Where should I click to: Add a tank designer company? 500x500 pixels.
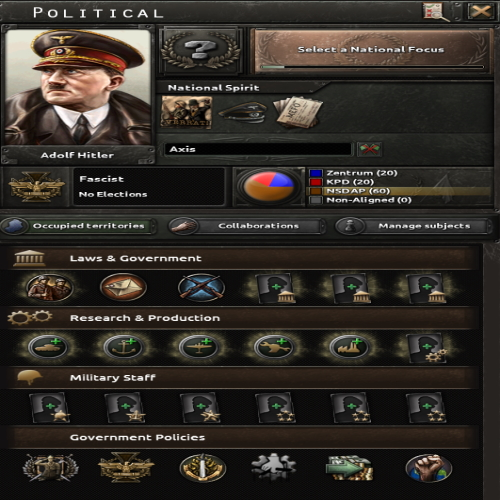pos(48,347)
